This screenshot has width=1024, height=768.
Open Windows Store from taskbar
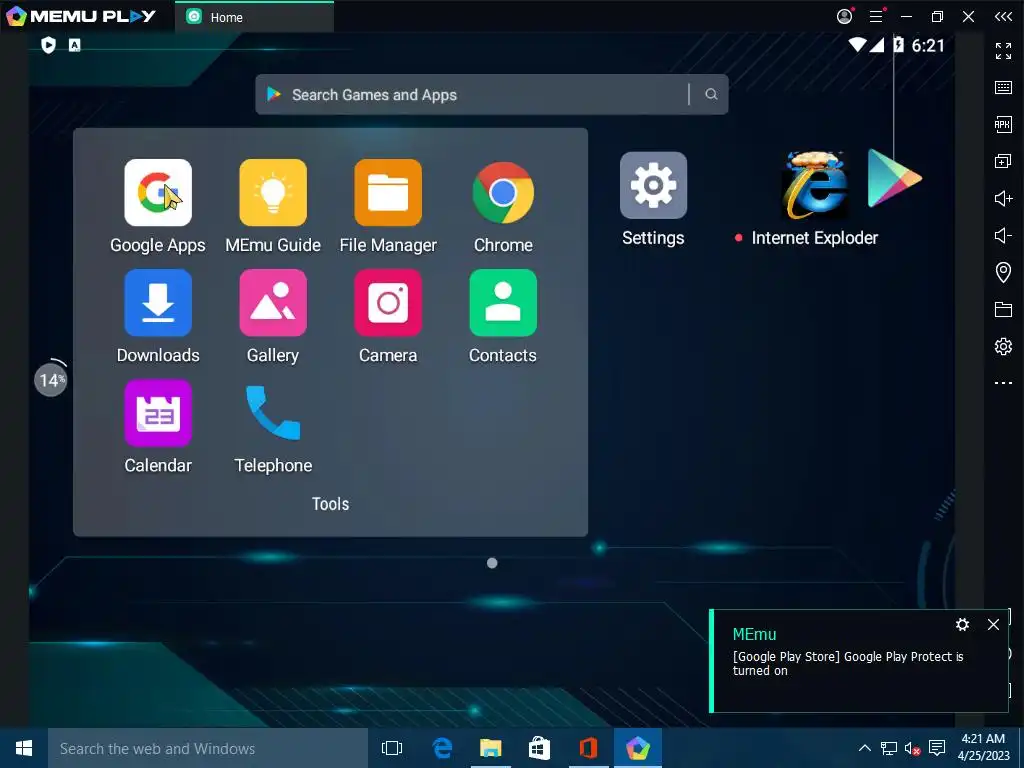[539, 748]
